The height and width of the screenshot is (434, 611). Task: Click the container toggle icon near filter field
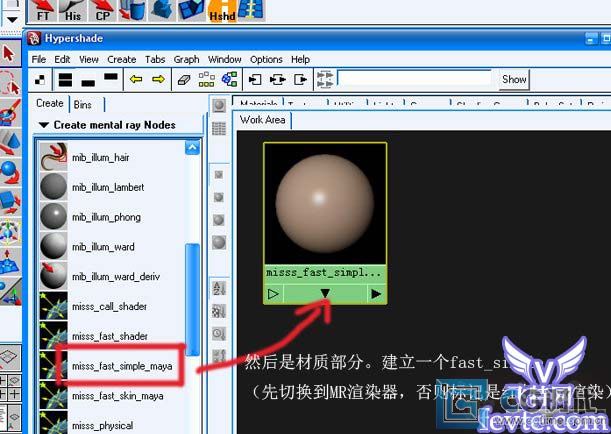click(x=325, y=79)
